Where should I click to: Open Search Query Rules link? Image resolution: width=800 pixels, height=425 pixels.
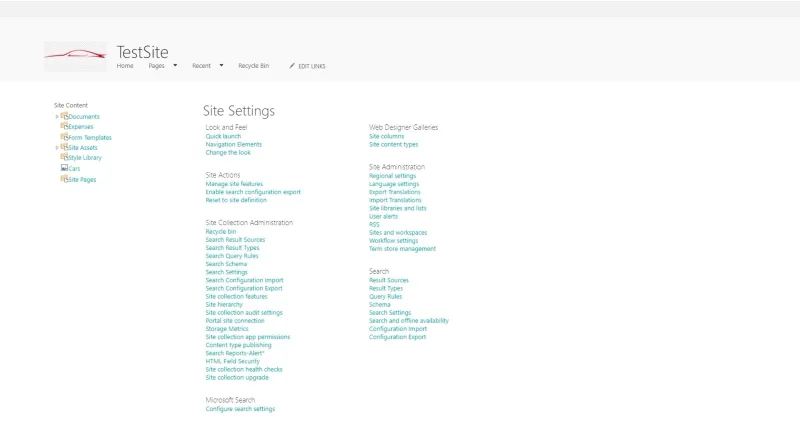tap(232, 256)
